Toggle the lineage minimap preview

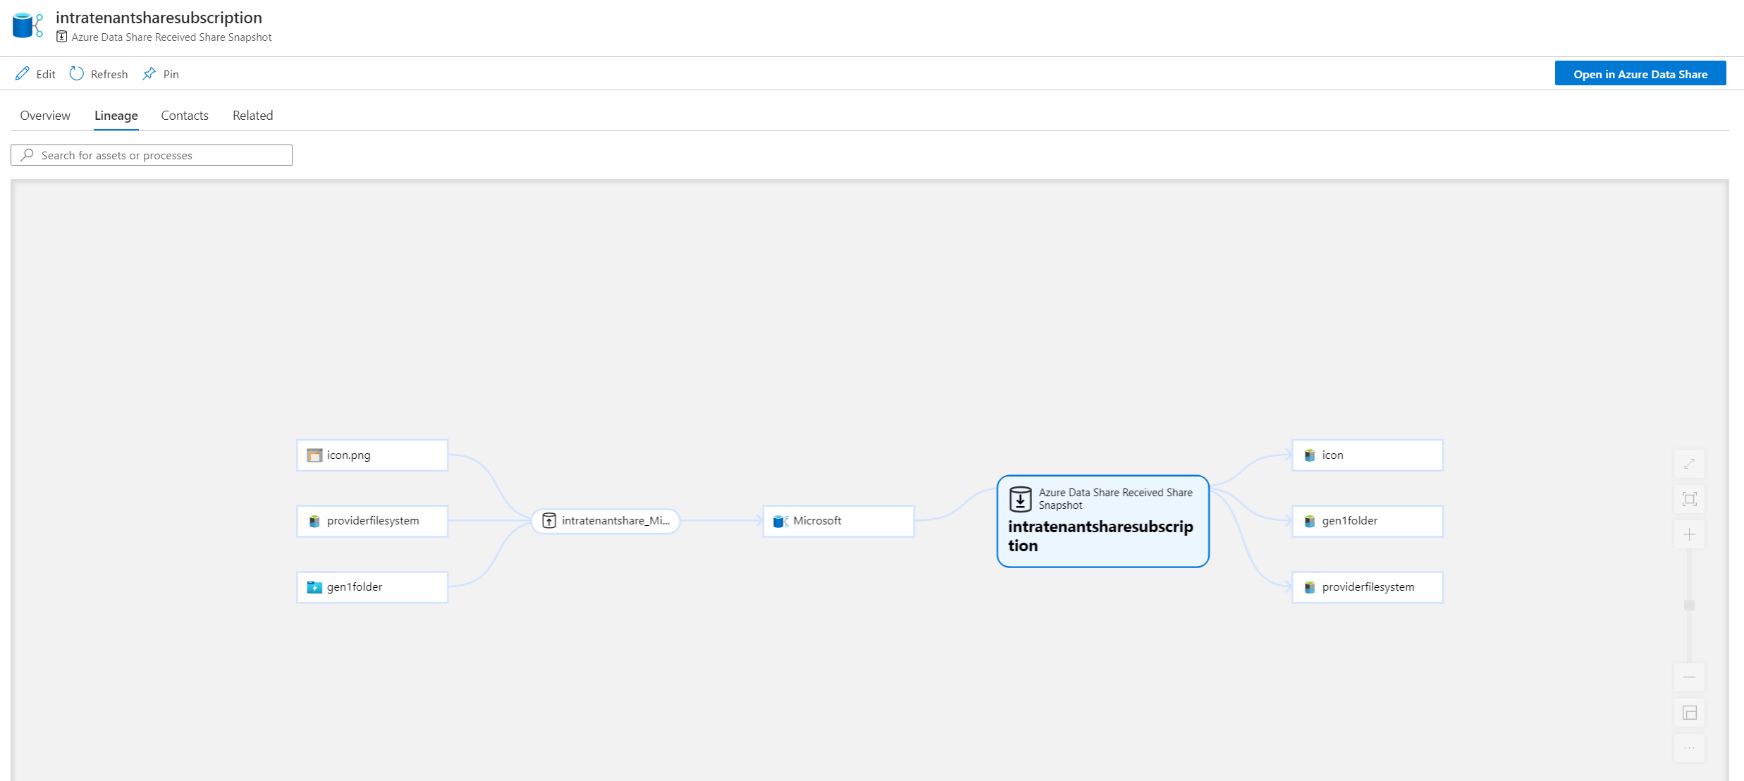pyautogui.click(x=1689, y=713)
